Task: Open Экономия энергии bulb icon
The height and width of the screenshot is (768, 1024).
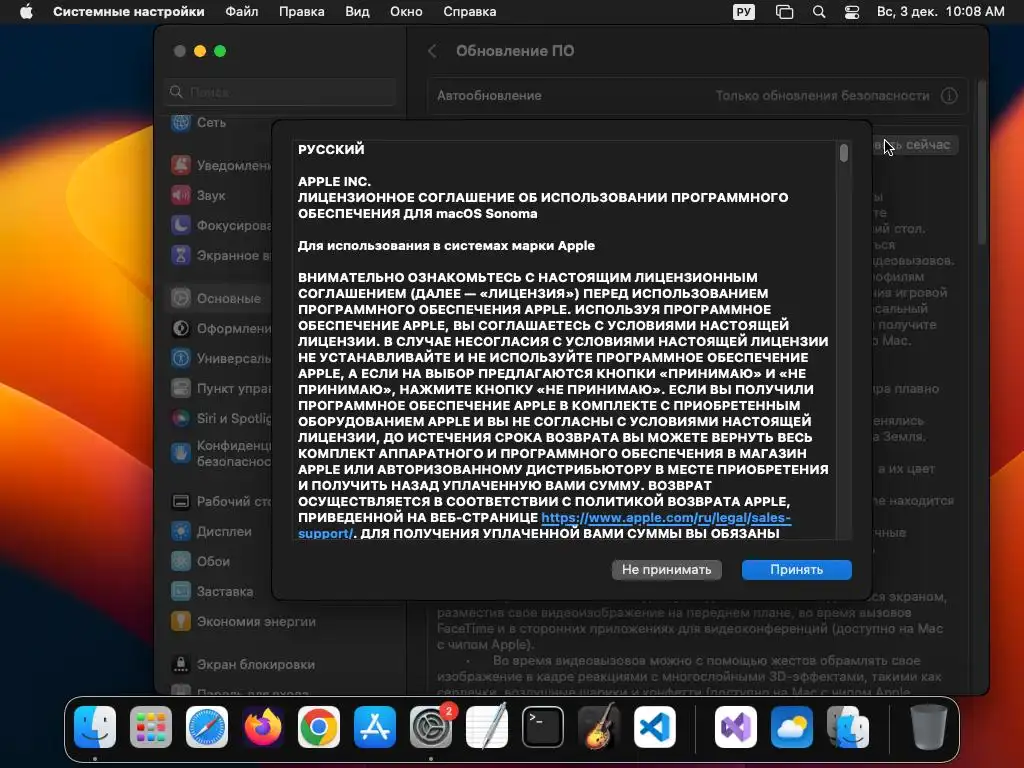Action: pos(181,621)
